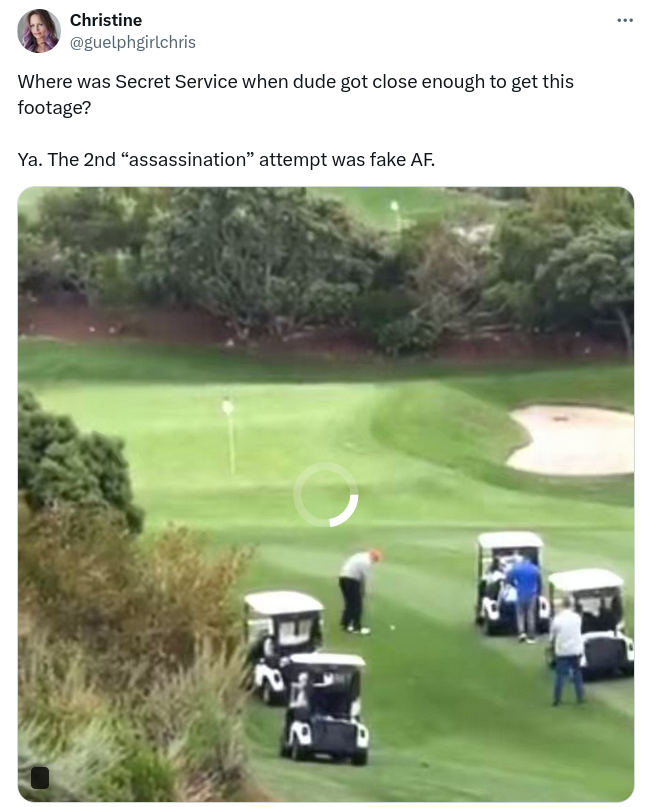Click the man wearing the blue shirt

(525, 598)
